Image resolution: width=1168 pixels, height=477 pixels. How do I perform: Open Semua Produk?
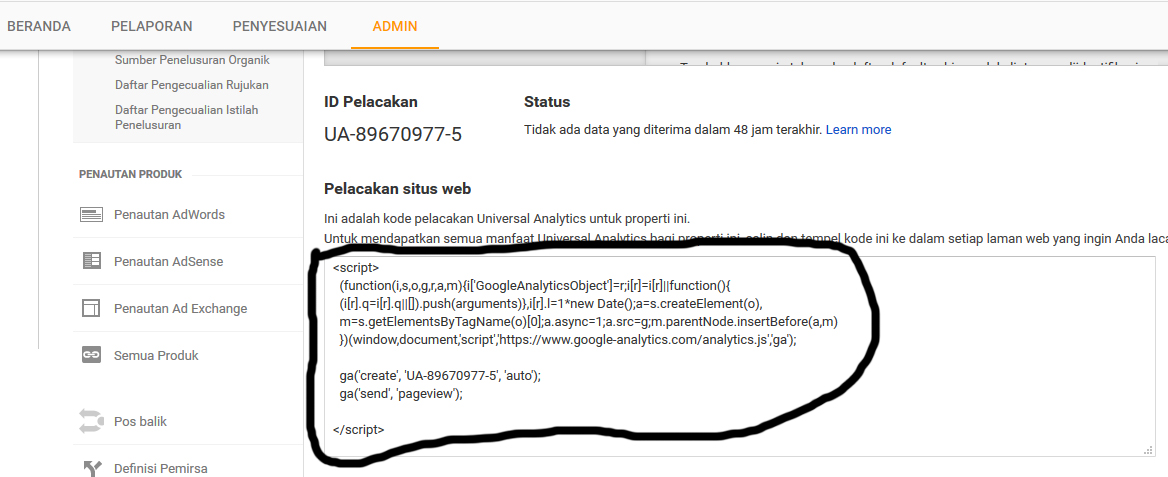click(x=156, y=356)
